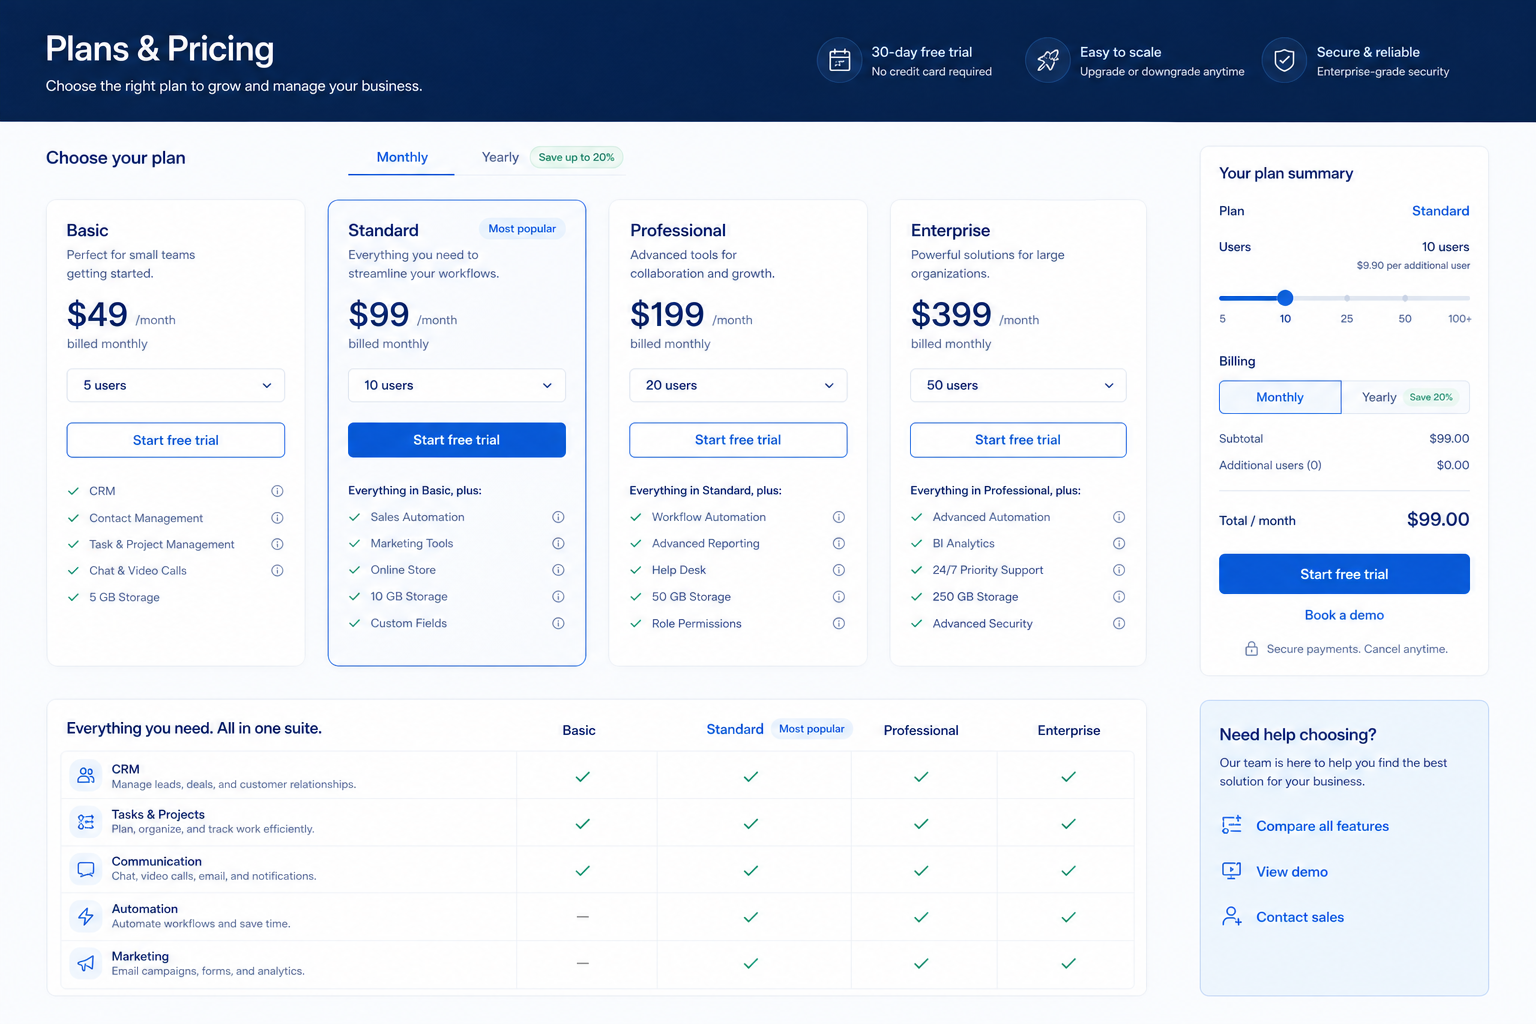The height and width of the screenshot is (1024, 1536).
Task: Show info for Online Store feature
Action: coord(558,570)
